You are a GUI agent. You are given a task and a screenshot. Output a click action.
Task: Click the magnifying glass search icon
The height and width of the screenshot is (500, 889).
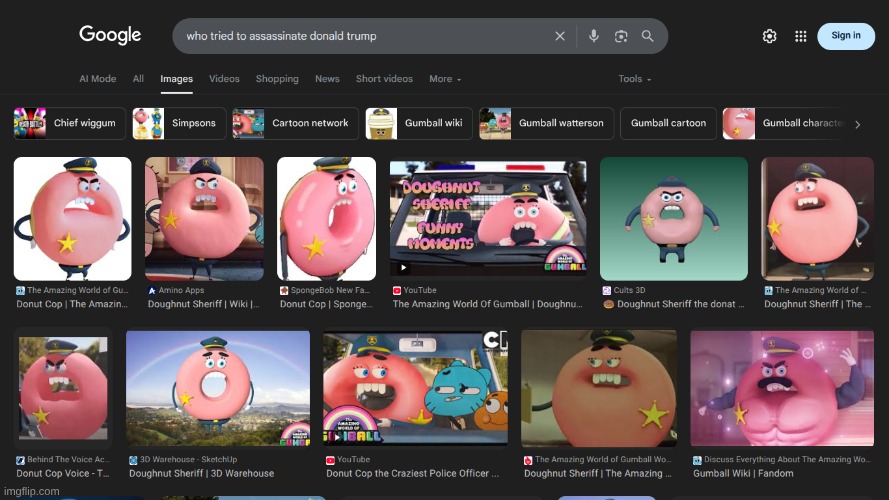[647, 36]
